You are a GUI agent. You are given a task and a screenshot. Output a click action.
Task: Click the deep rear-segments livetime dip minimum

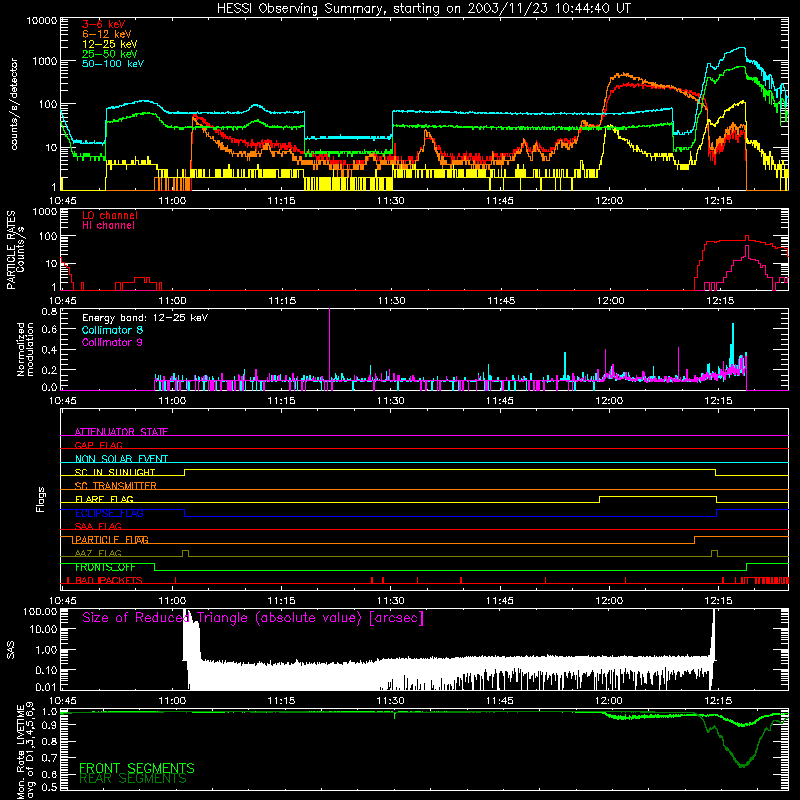(x=742, y=765)
